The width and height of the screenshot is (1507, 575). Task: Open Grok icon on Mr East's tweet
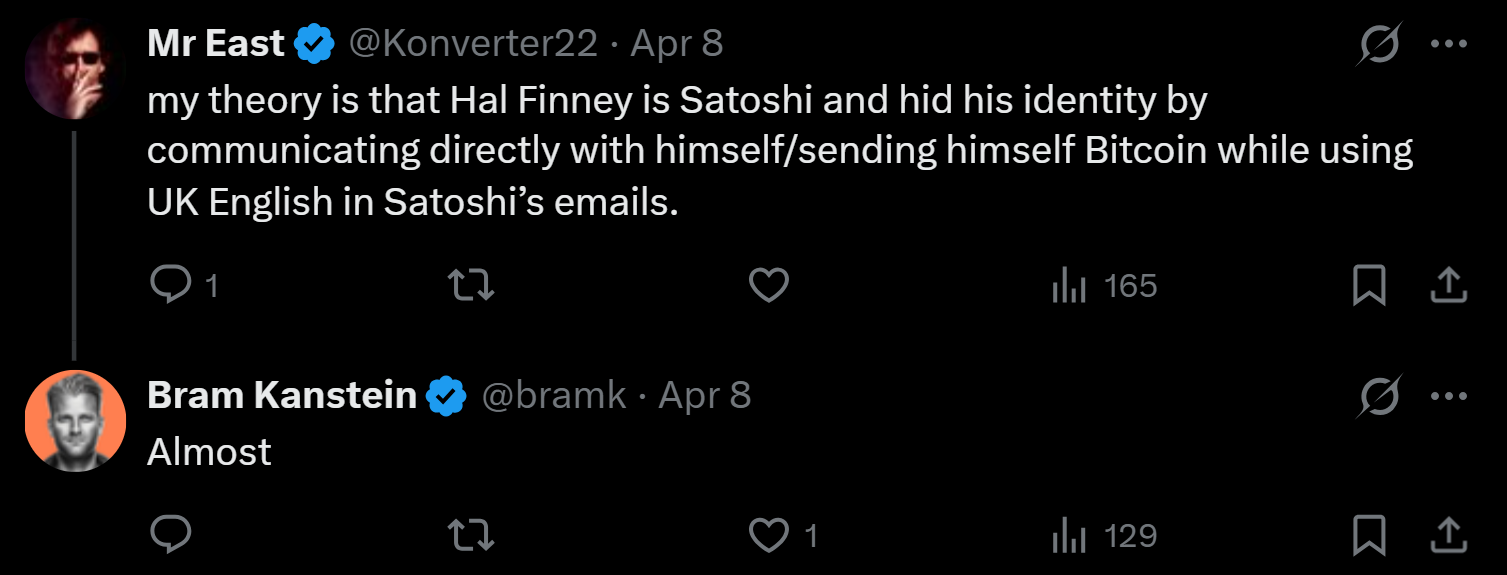pos(1380,45)
